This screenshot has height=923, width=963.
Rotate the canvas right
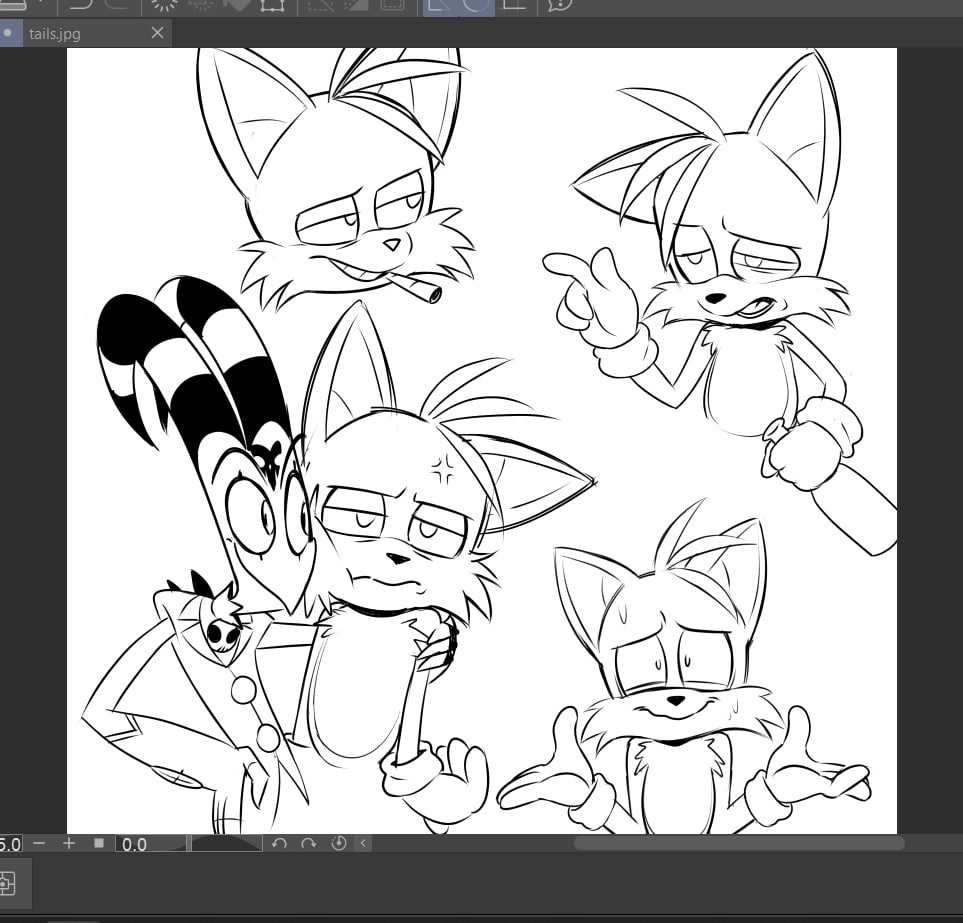(x=308, y=843)
